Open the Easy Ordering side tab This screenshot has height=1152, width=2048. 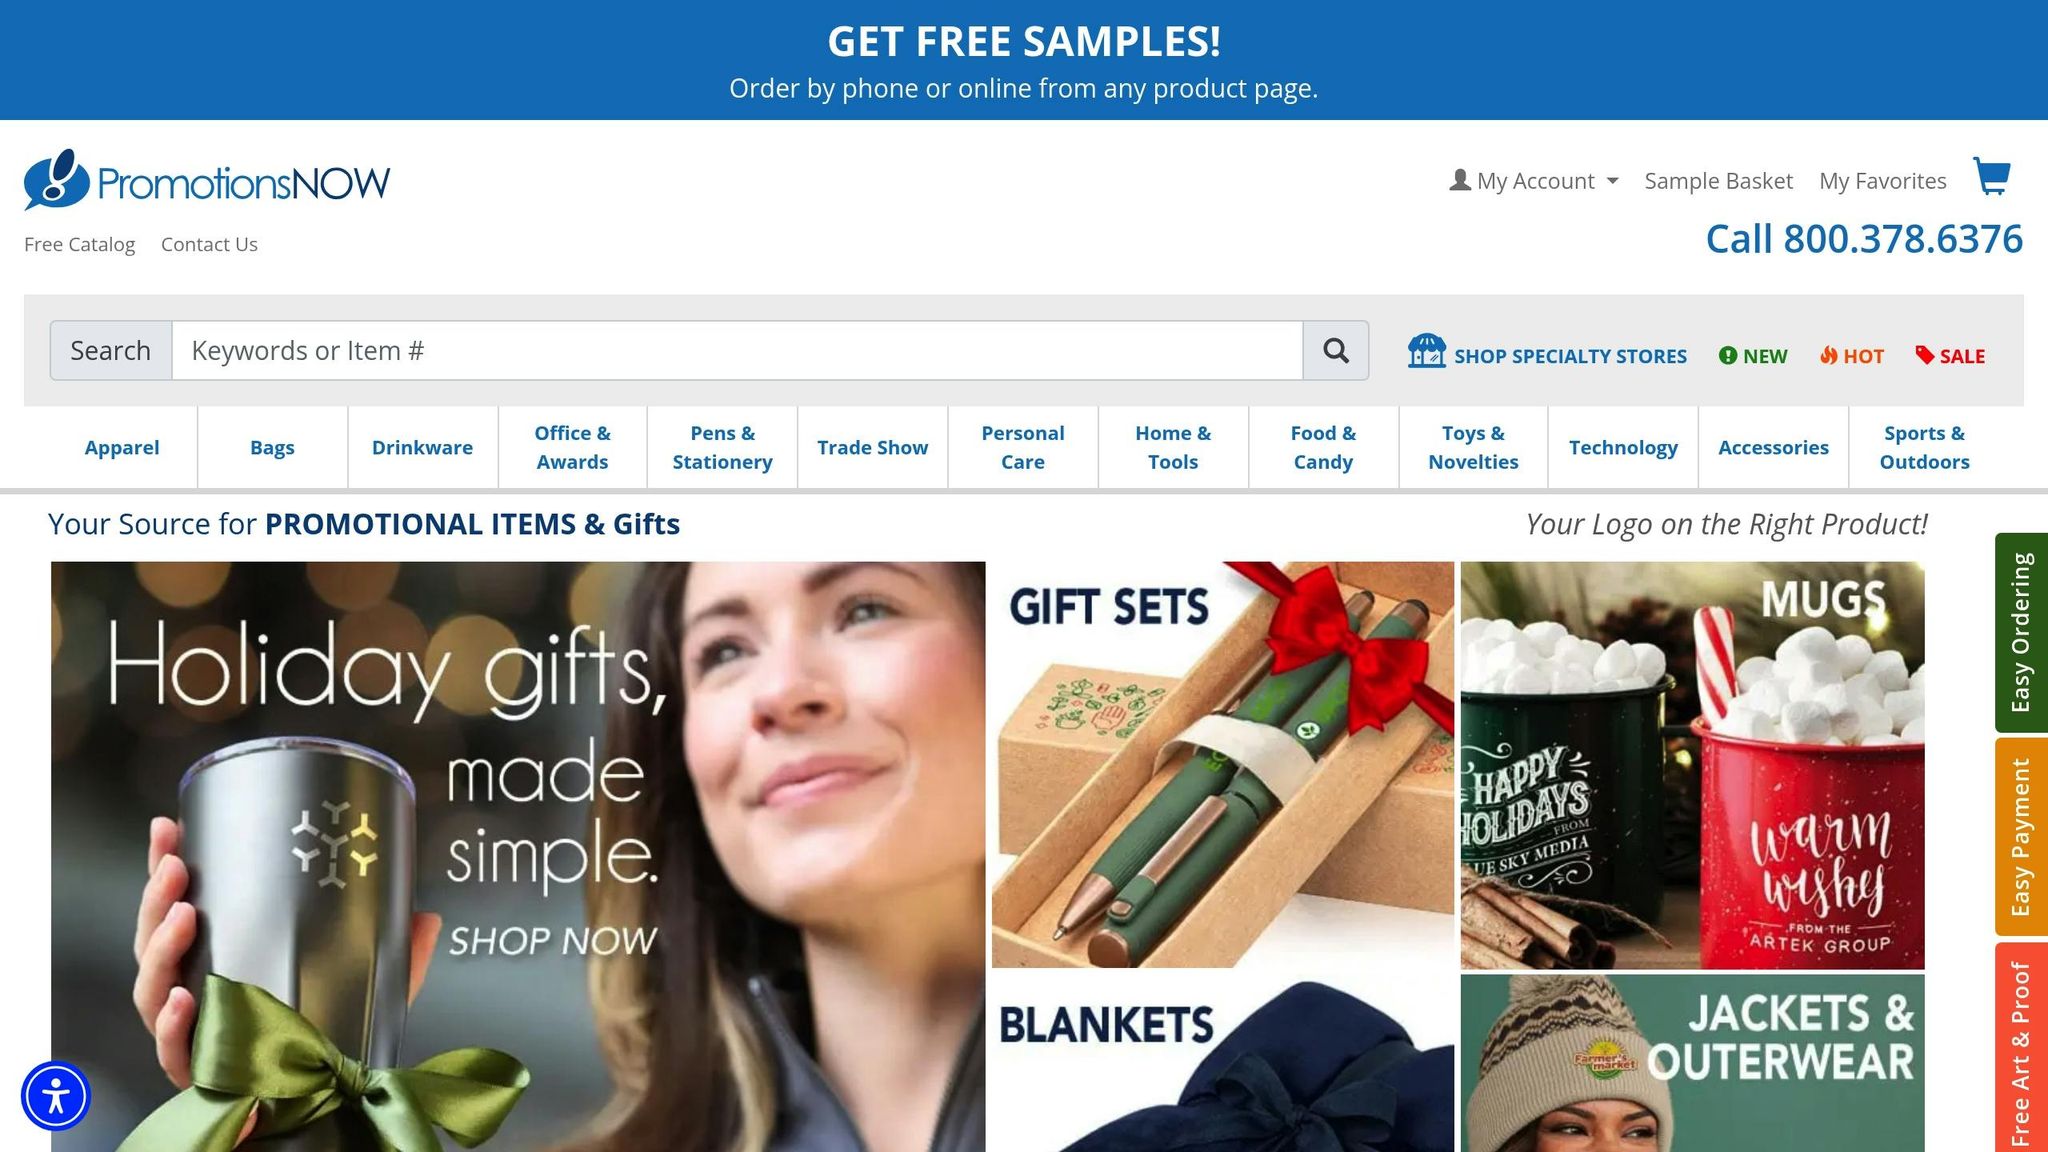(x=2021, y=633)
